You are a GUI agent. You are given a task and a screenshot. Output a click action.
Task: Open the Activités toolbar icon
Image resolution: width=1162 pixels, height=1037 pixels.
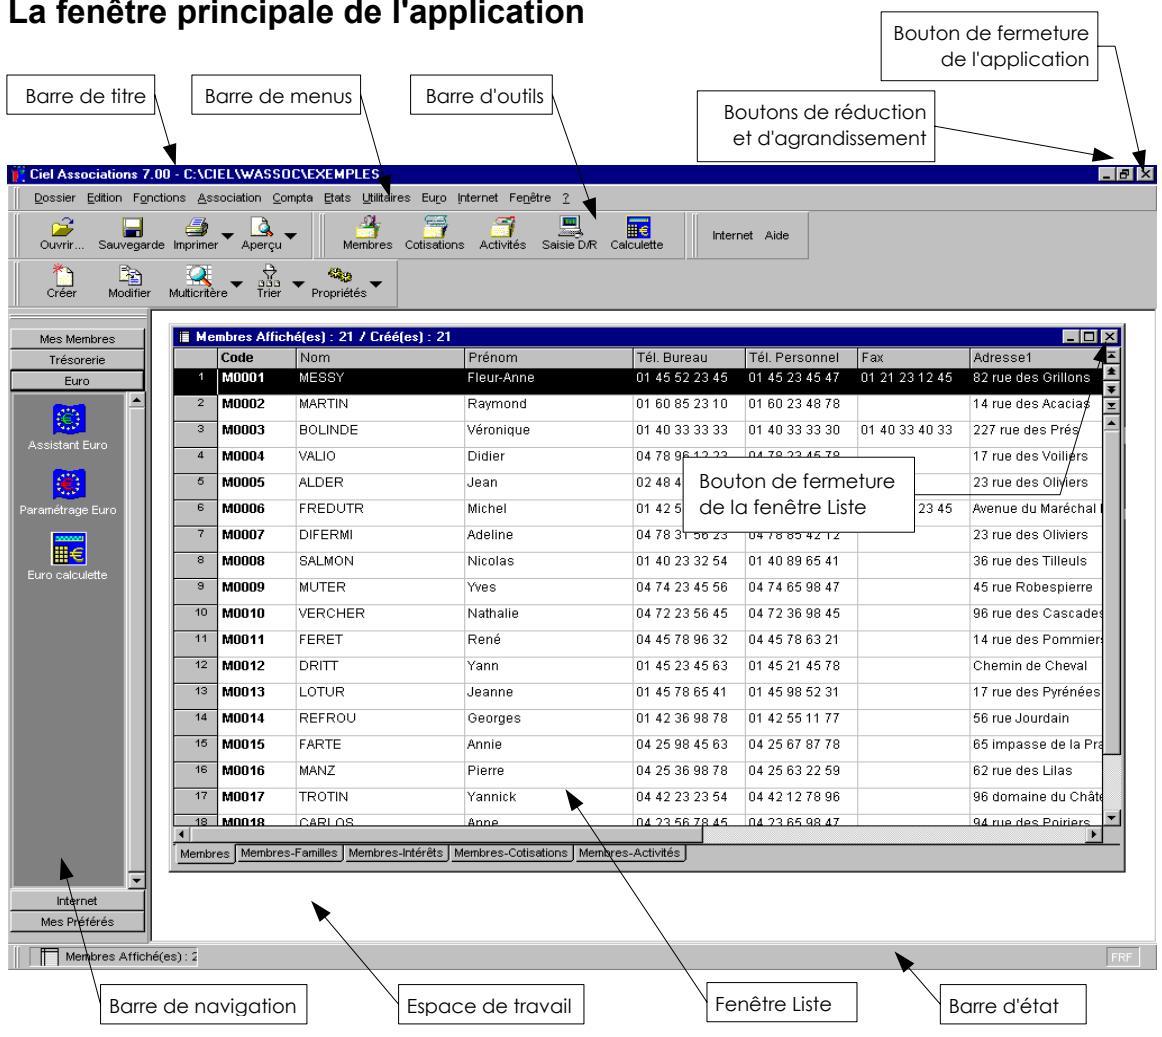502,226
